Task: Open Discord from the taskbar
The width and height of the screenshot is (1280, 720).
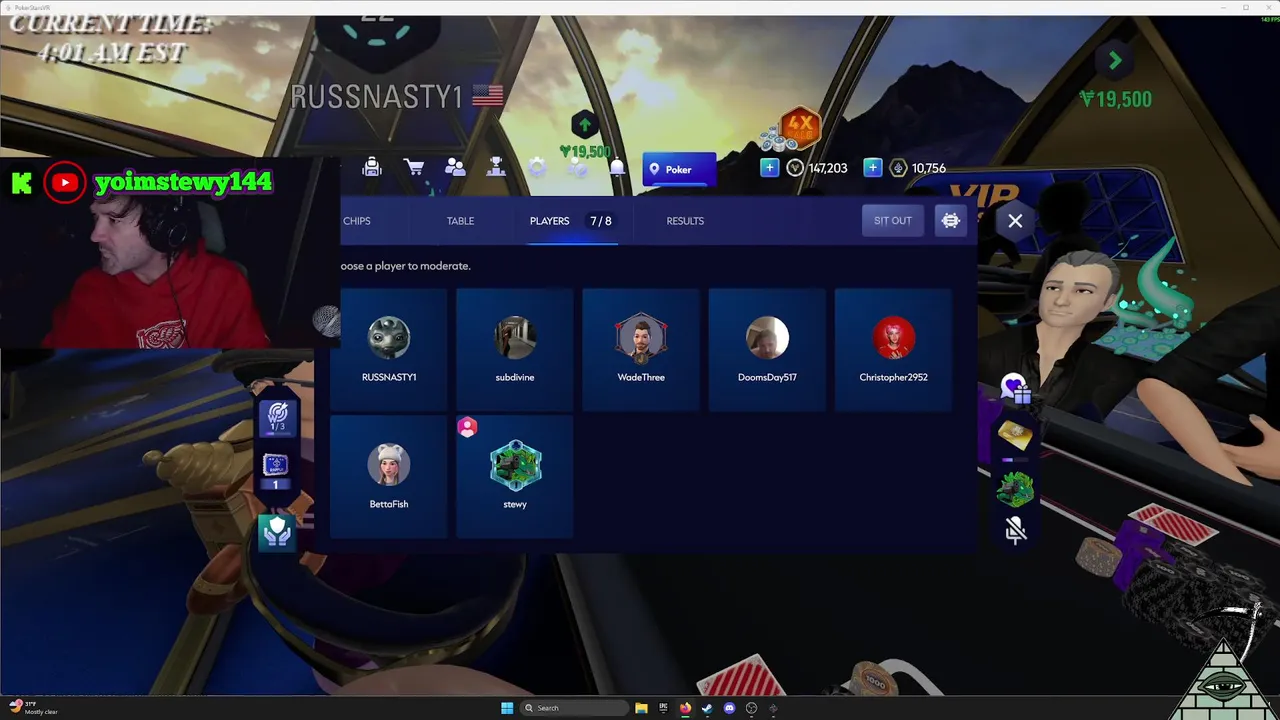Action: (729, 708)
